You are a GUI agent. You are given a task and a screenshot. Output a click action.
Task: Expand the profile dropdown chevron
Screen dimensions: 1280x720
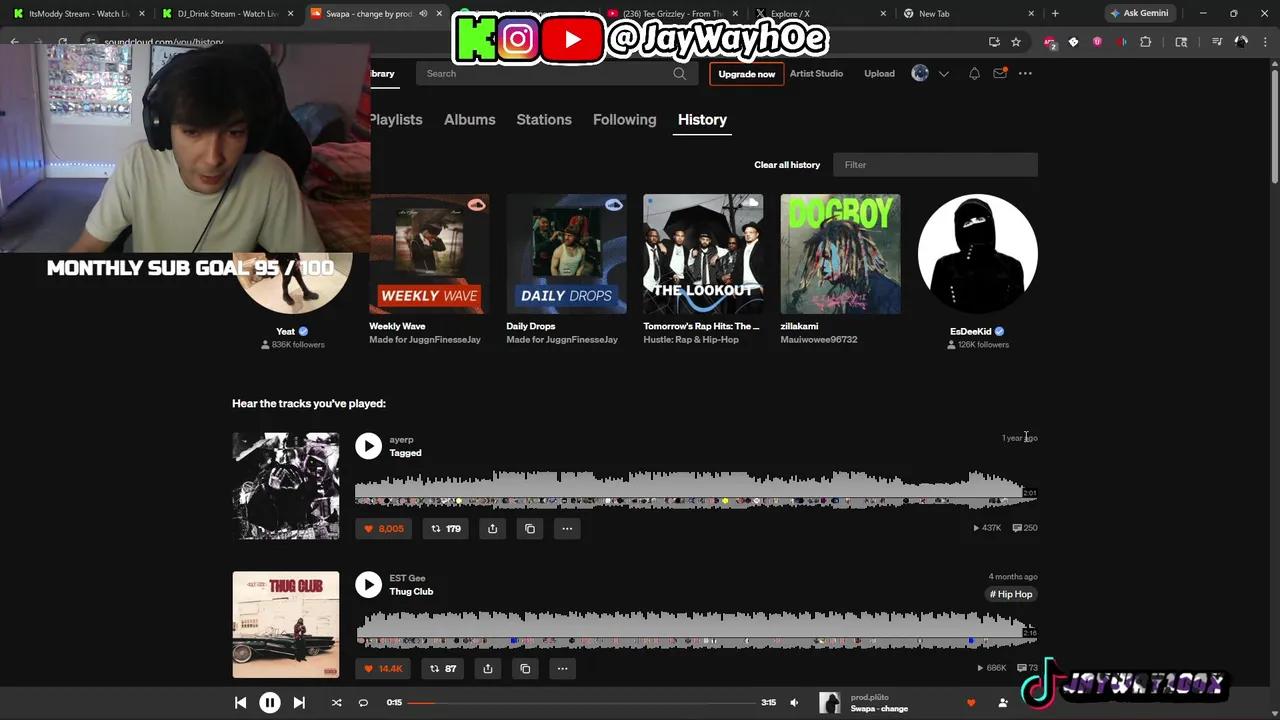pos(943,74)
